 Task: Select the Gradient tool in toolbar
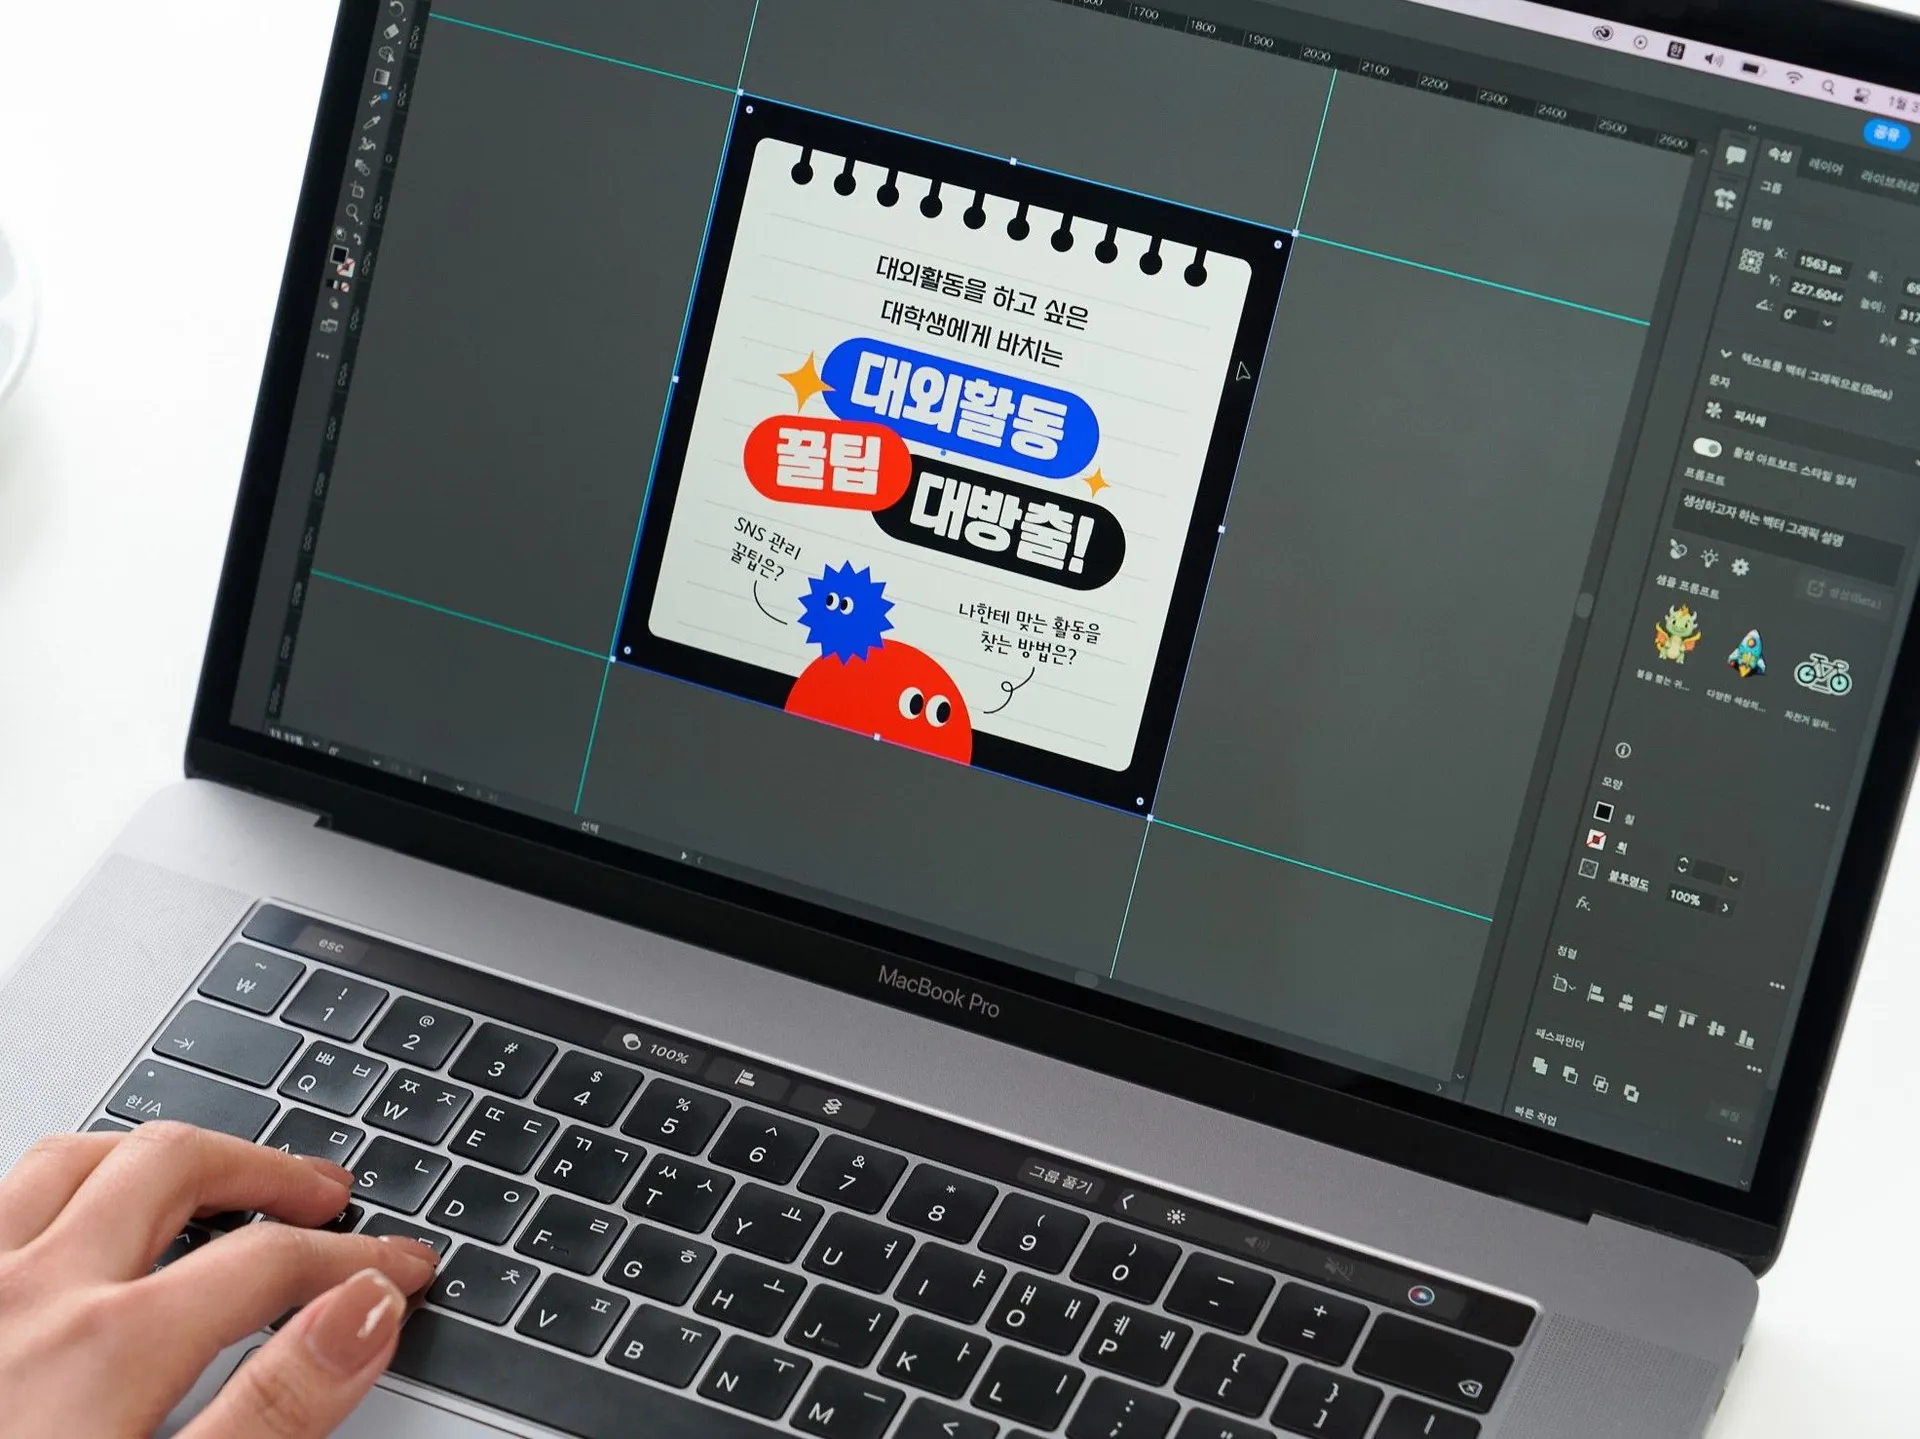click(x=381, y=76)
